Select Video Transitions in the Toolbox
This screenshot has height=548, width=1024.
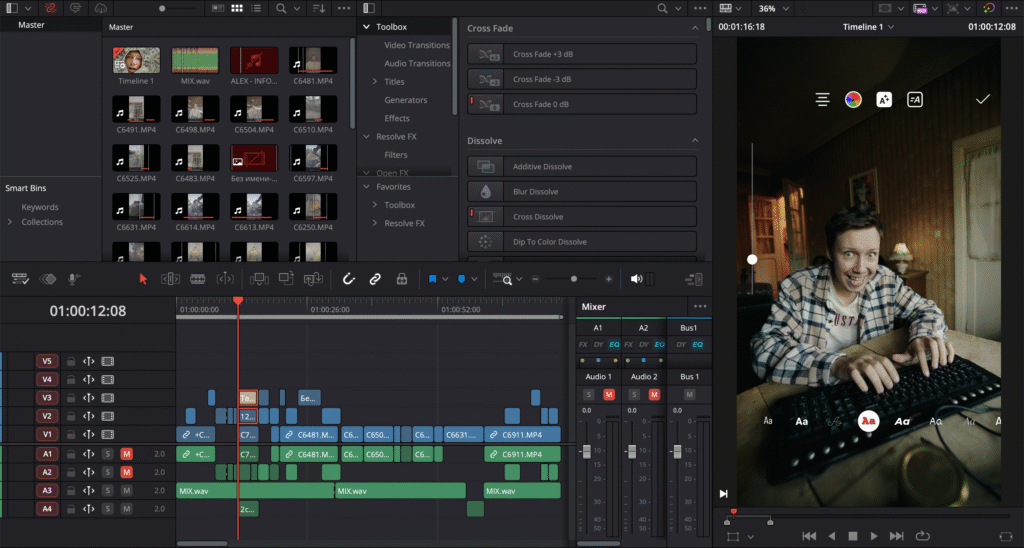click(417, 45)
